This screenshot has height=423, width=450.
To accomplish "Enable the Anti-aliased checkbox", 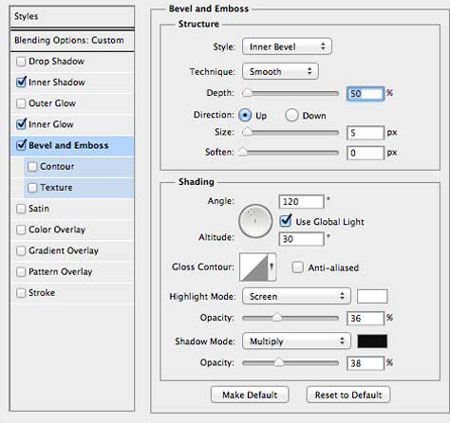I will [x=297, y=267].
